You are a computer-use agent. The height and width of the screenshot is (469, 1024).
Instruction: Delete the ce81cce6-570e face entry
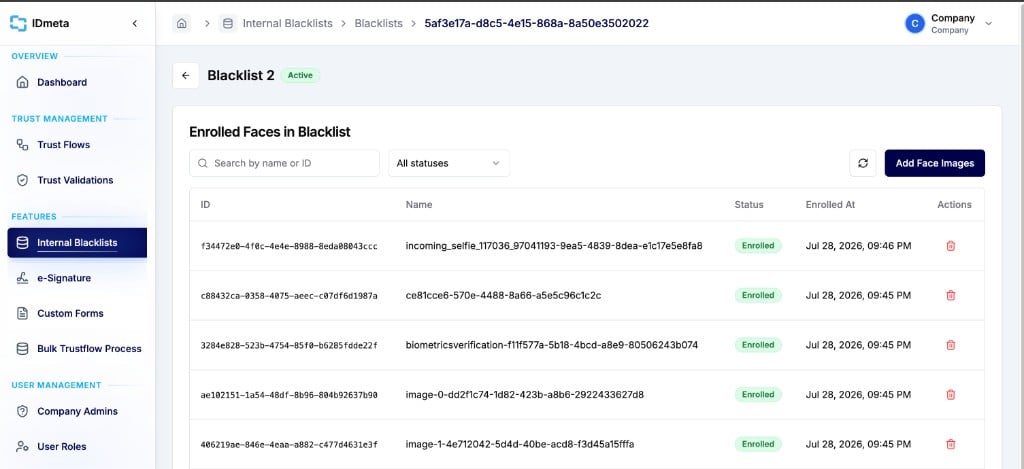tap(950, 295)
